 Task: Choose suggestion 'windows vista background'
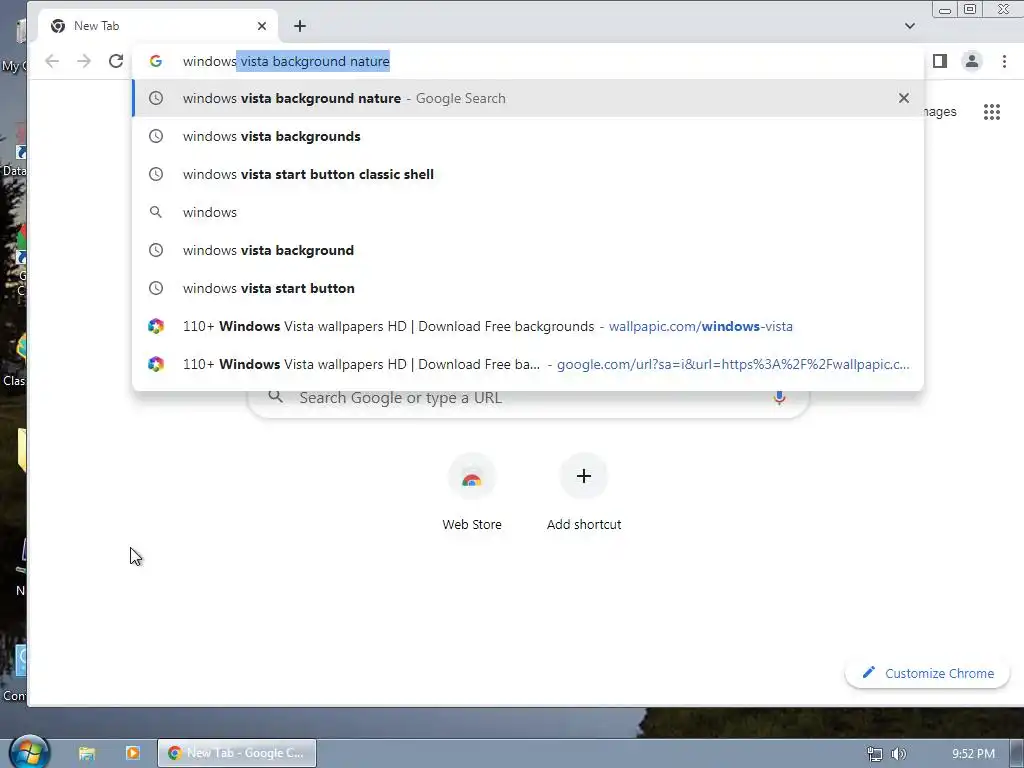click(x=528, y=250)
